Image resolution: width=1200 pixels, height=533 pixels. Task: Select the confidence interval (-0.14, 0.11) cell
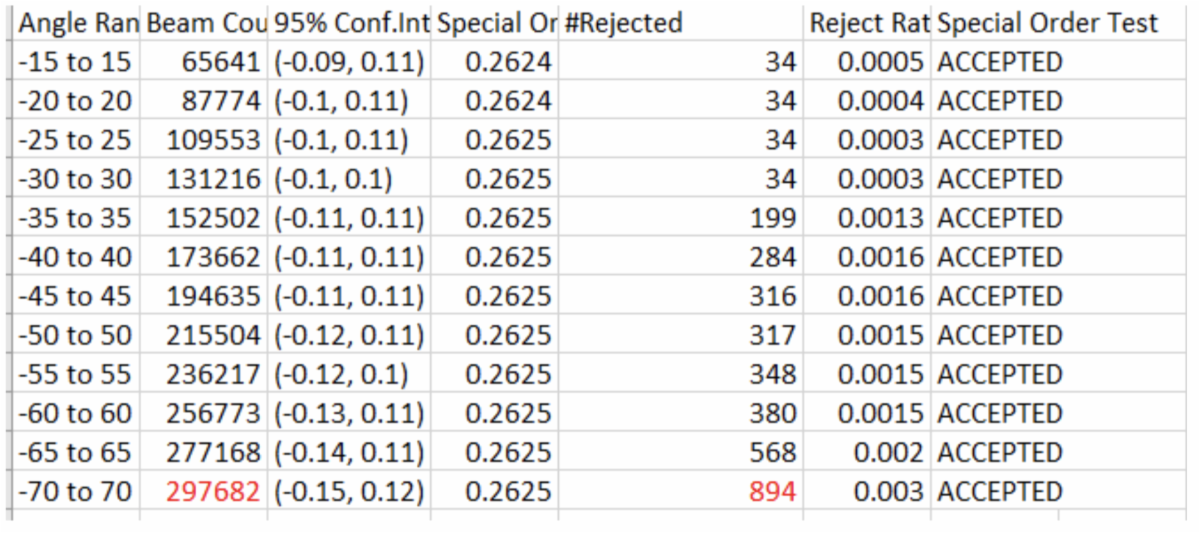[350, 452]
